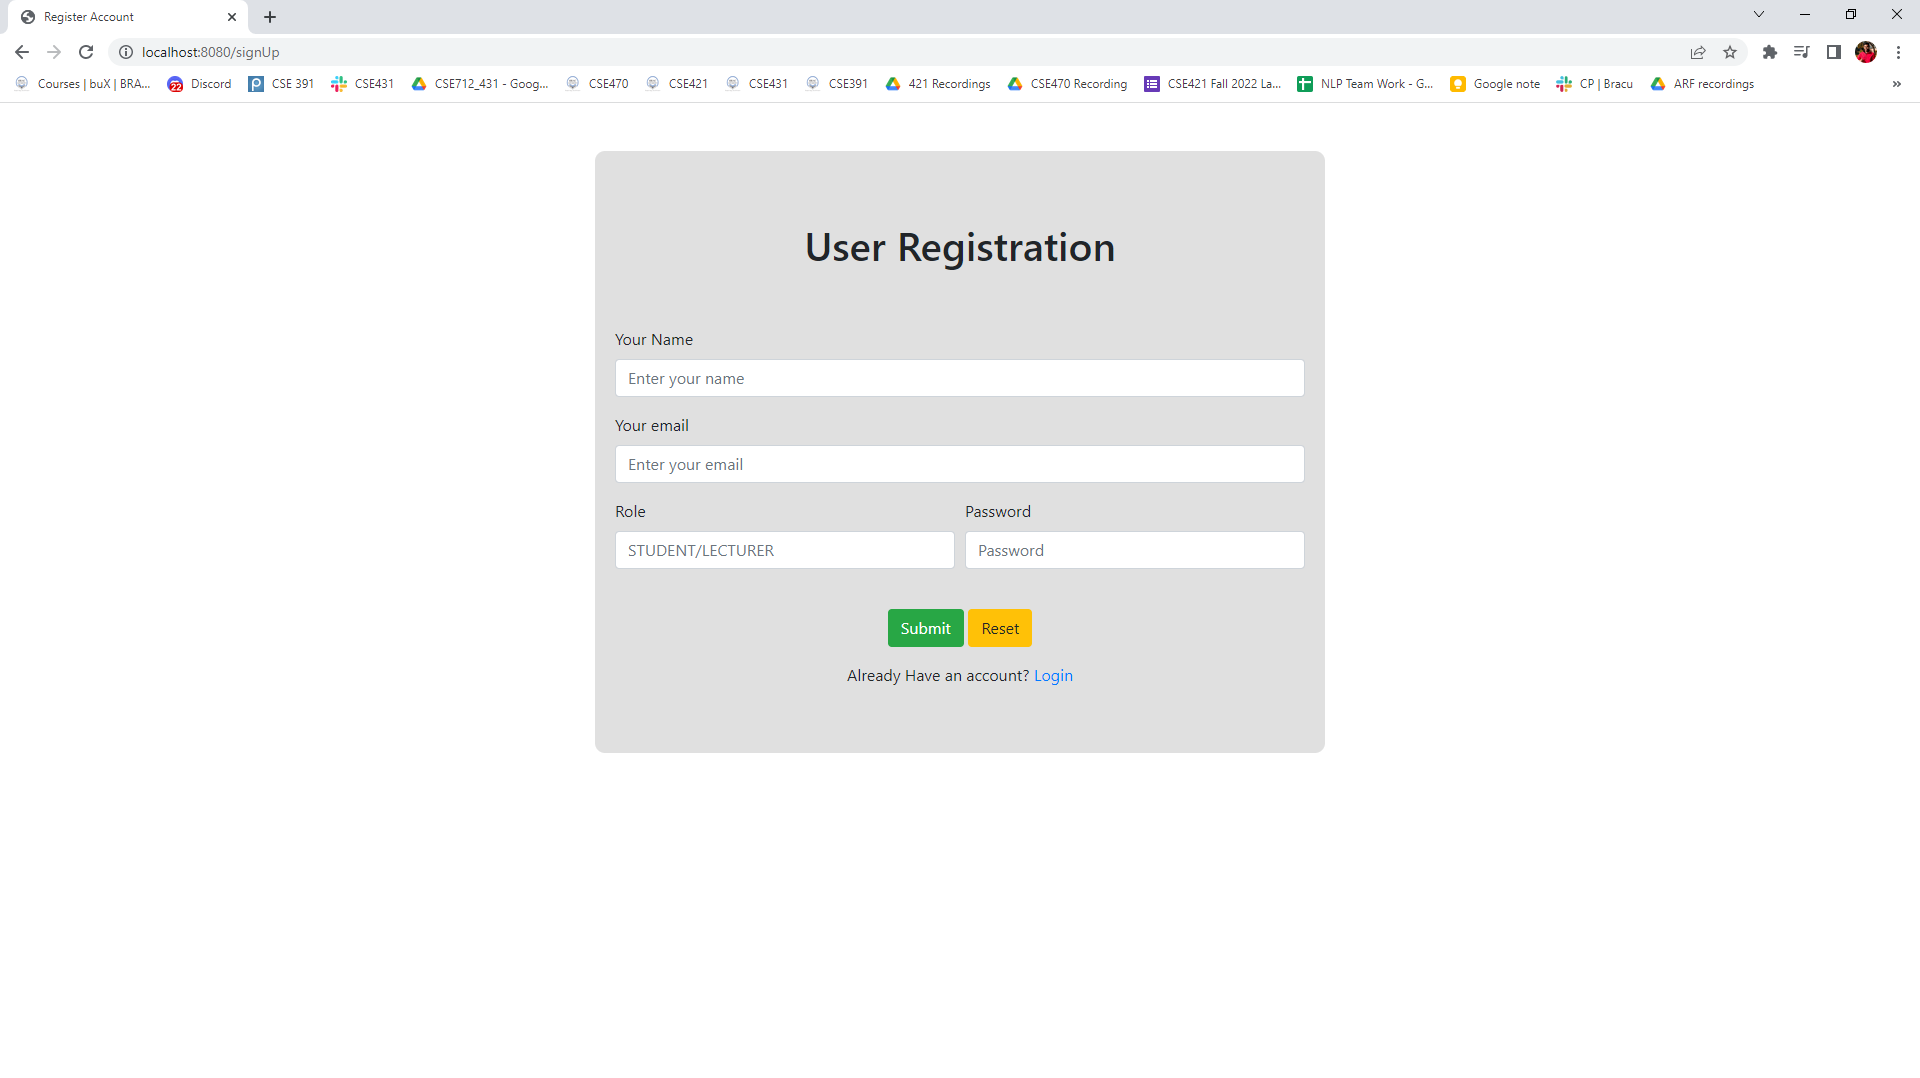The image size is (1920, 1078).
Task: Open the Google note bookmark
Action: pyautogui.click(x=1494, y=84)
